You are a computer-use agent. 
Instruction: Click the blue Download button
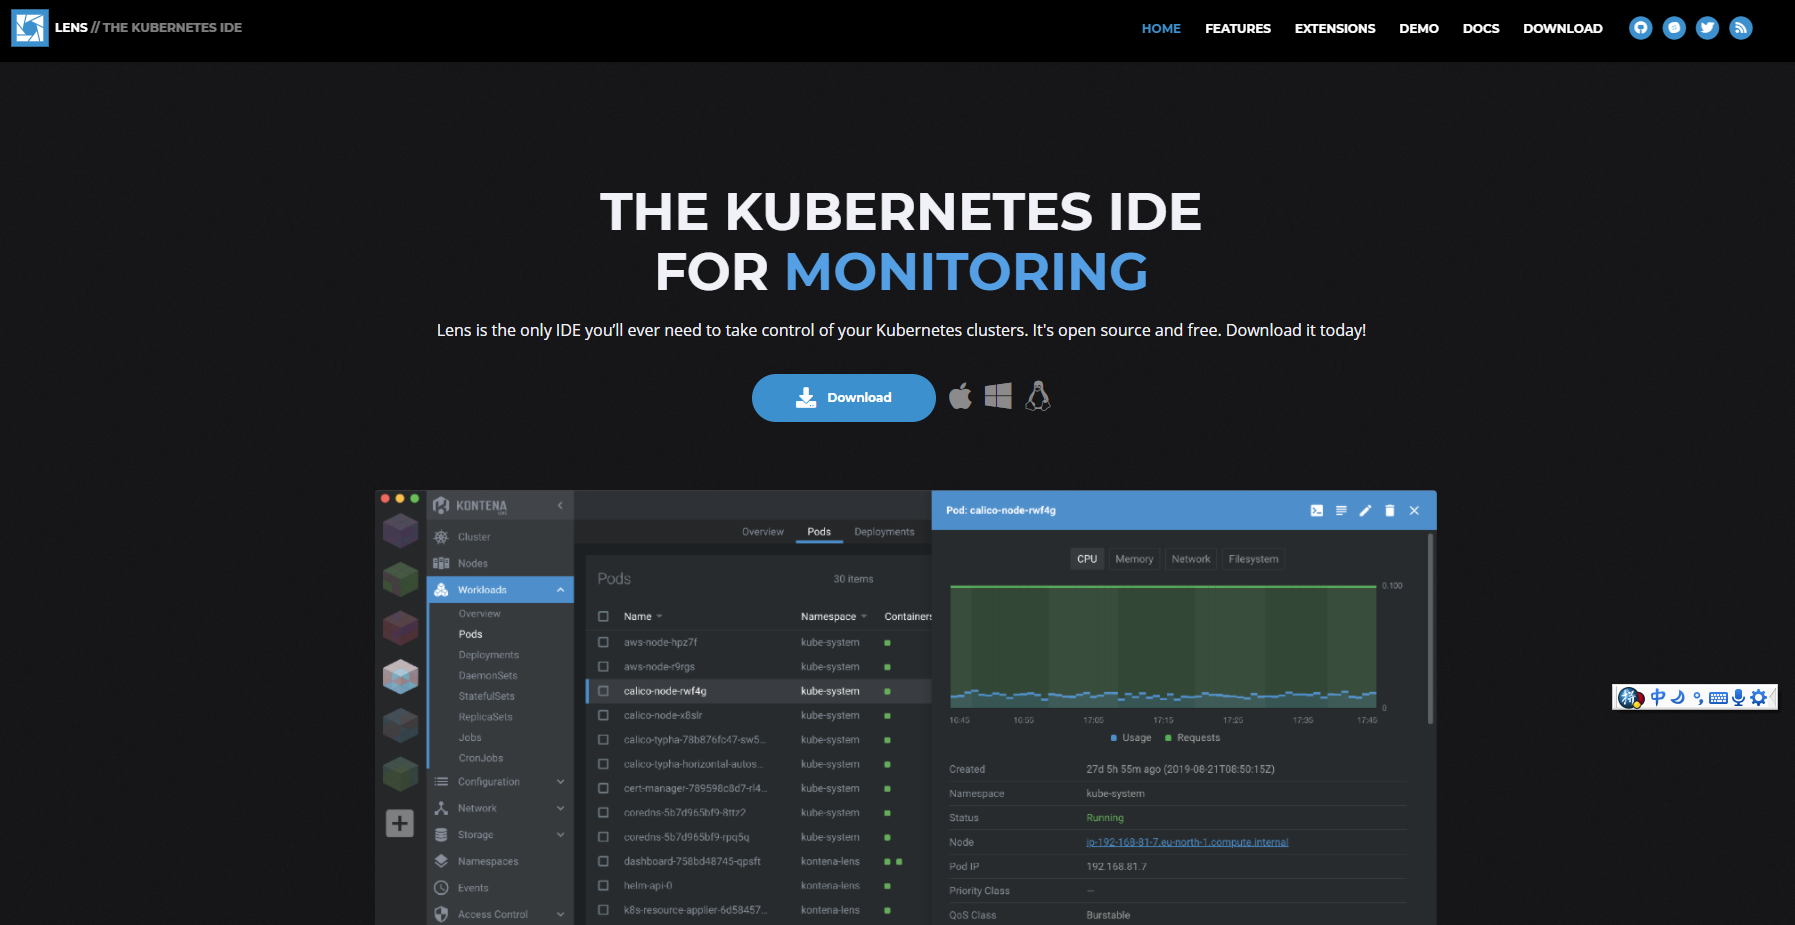(x=844, y=398)
